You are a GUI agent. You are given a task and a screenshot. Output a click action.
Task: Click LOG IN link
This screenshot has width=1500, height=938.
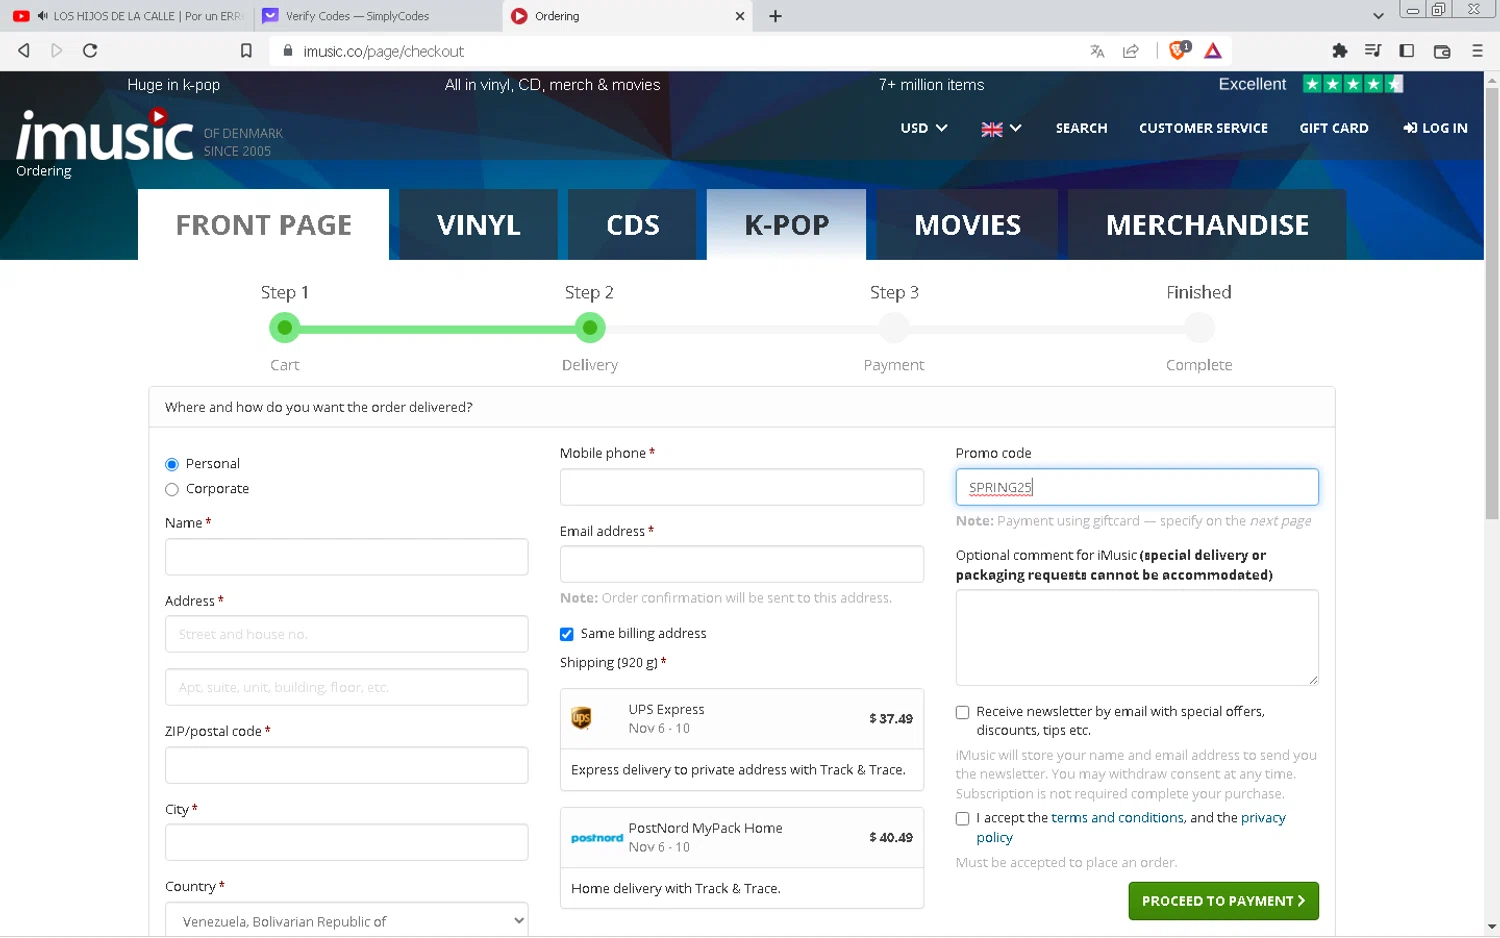pos(1435,128)
